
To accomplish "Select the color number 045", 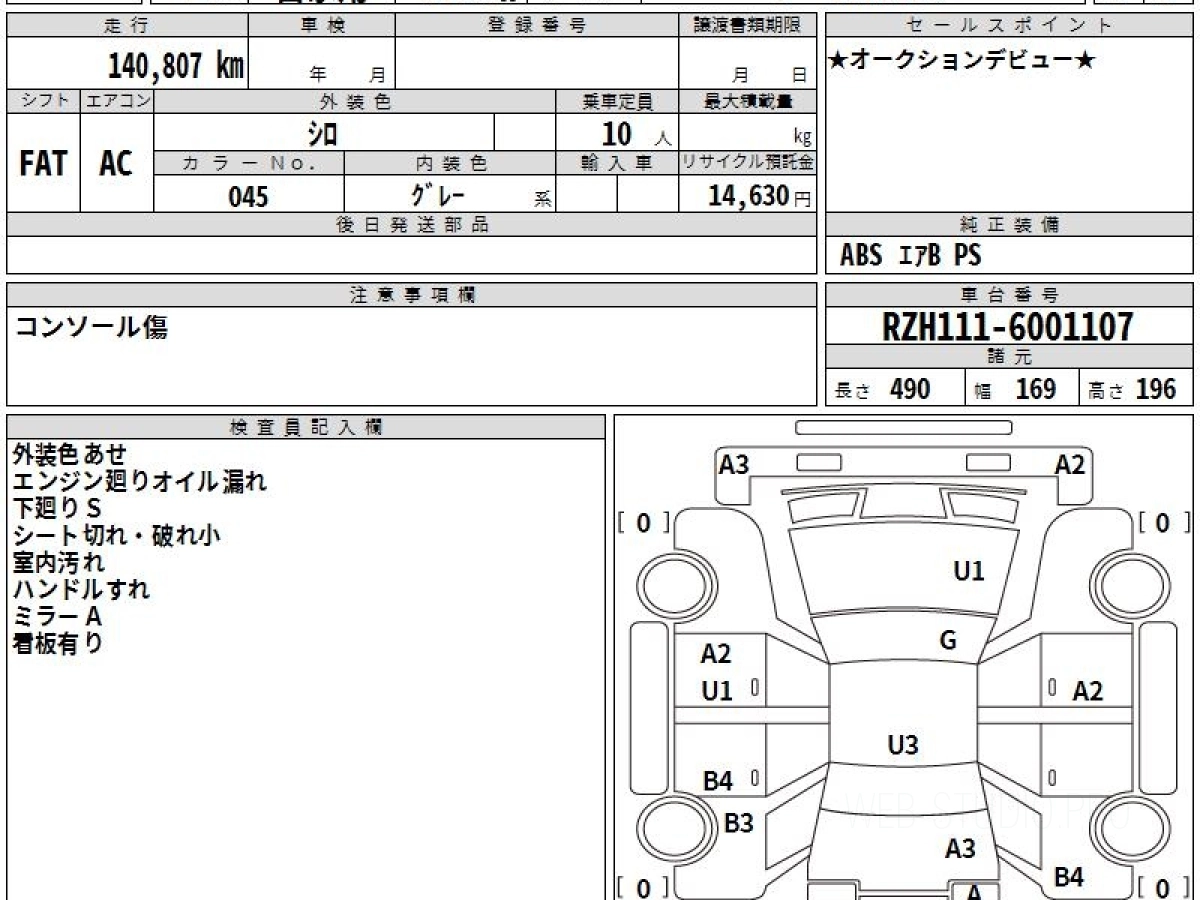I will coord(248,196).
